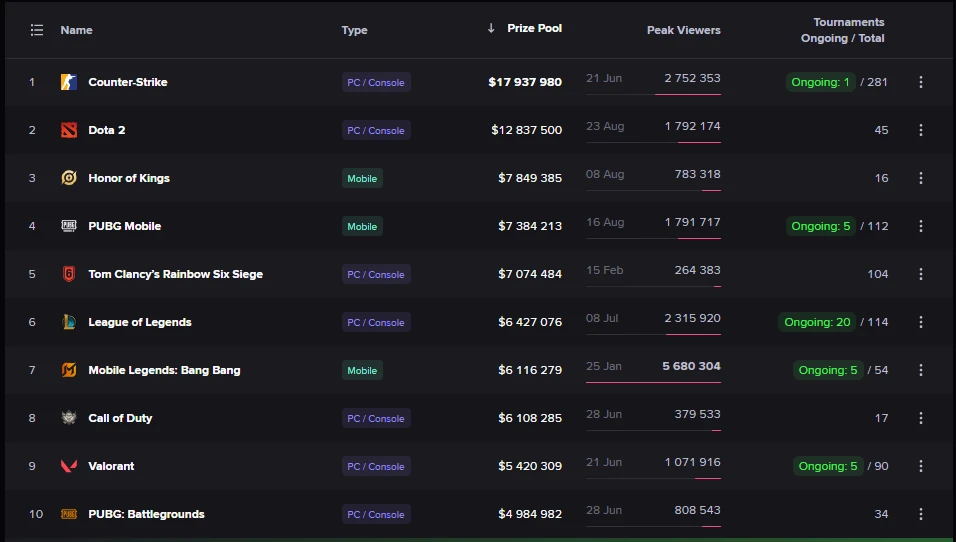Click the list view icon in header
The width and height of the screenshot is (956, 542).
click(x=37, y=30)
